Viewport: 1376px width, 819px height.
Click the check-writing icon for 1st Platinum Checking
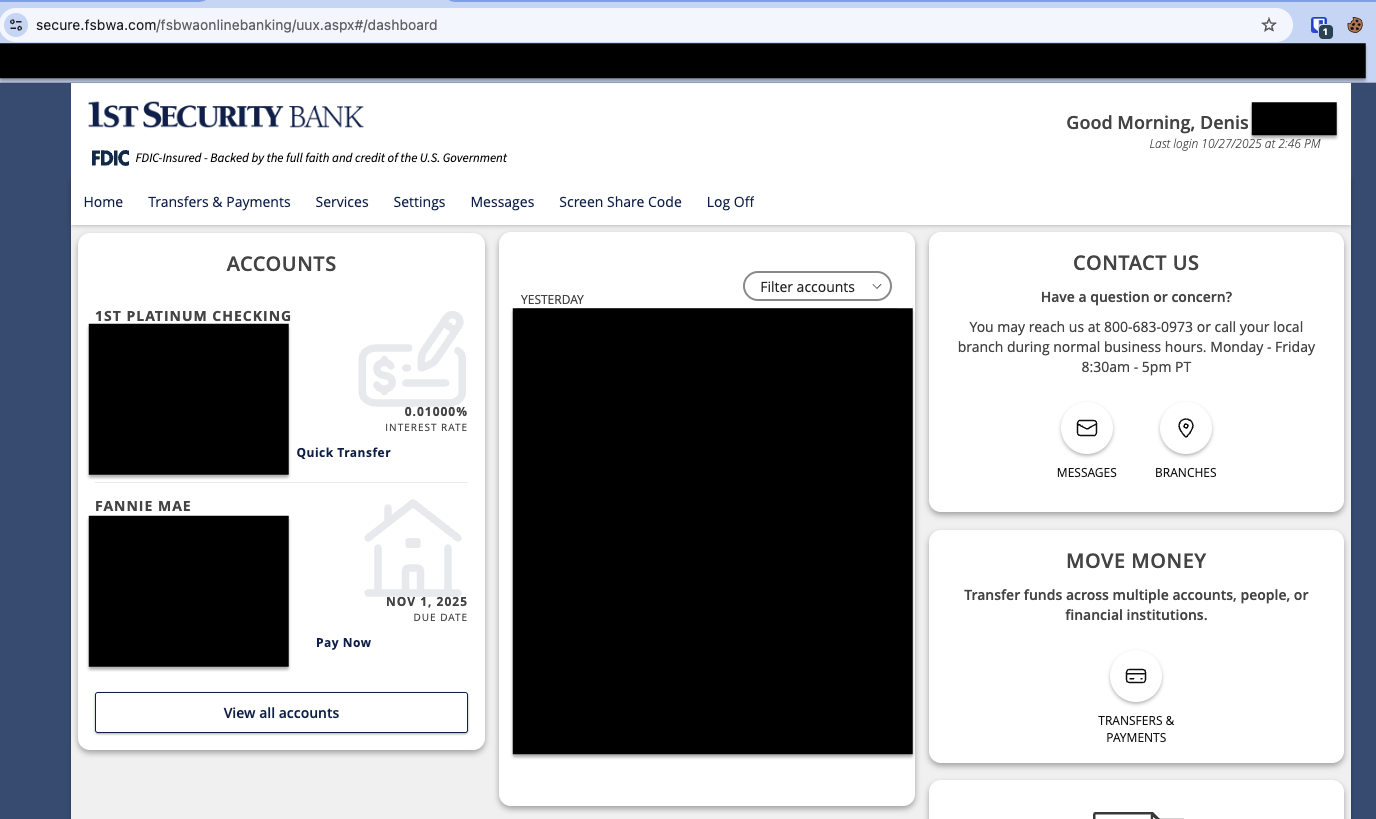tap(412, 360)
